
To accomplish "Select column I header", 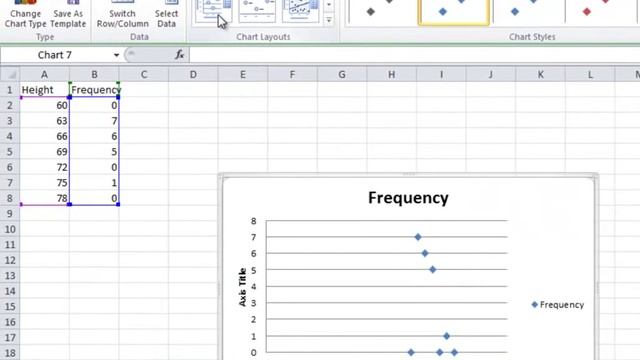I will [441, 75].
